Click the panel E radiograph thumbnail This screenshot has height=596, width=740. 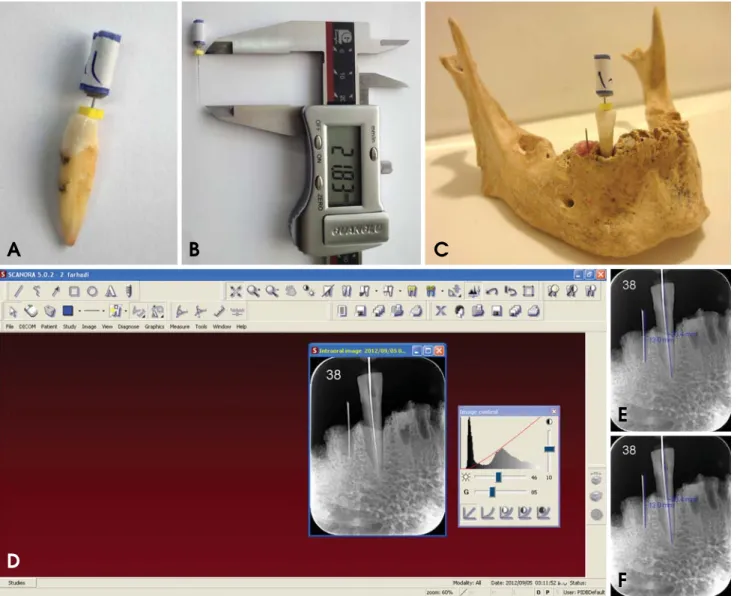click(x=671, y=350)
